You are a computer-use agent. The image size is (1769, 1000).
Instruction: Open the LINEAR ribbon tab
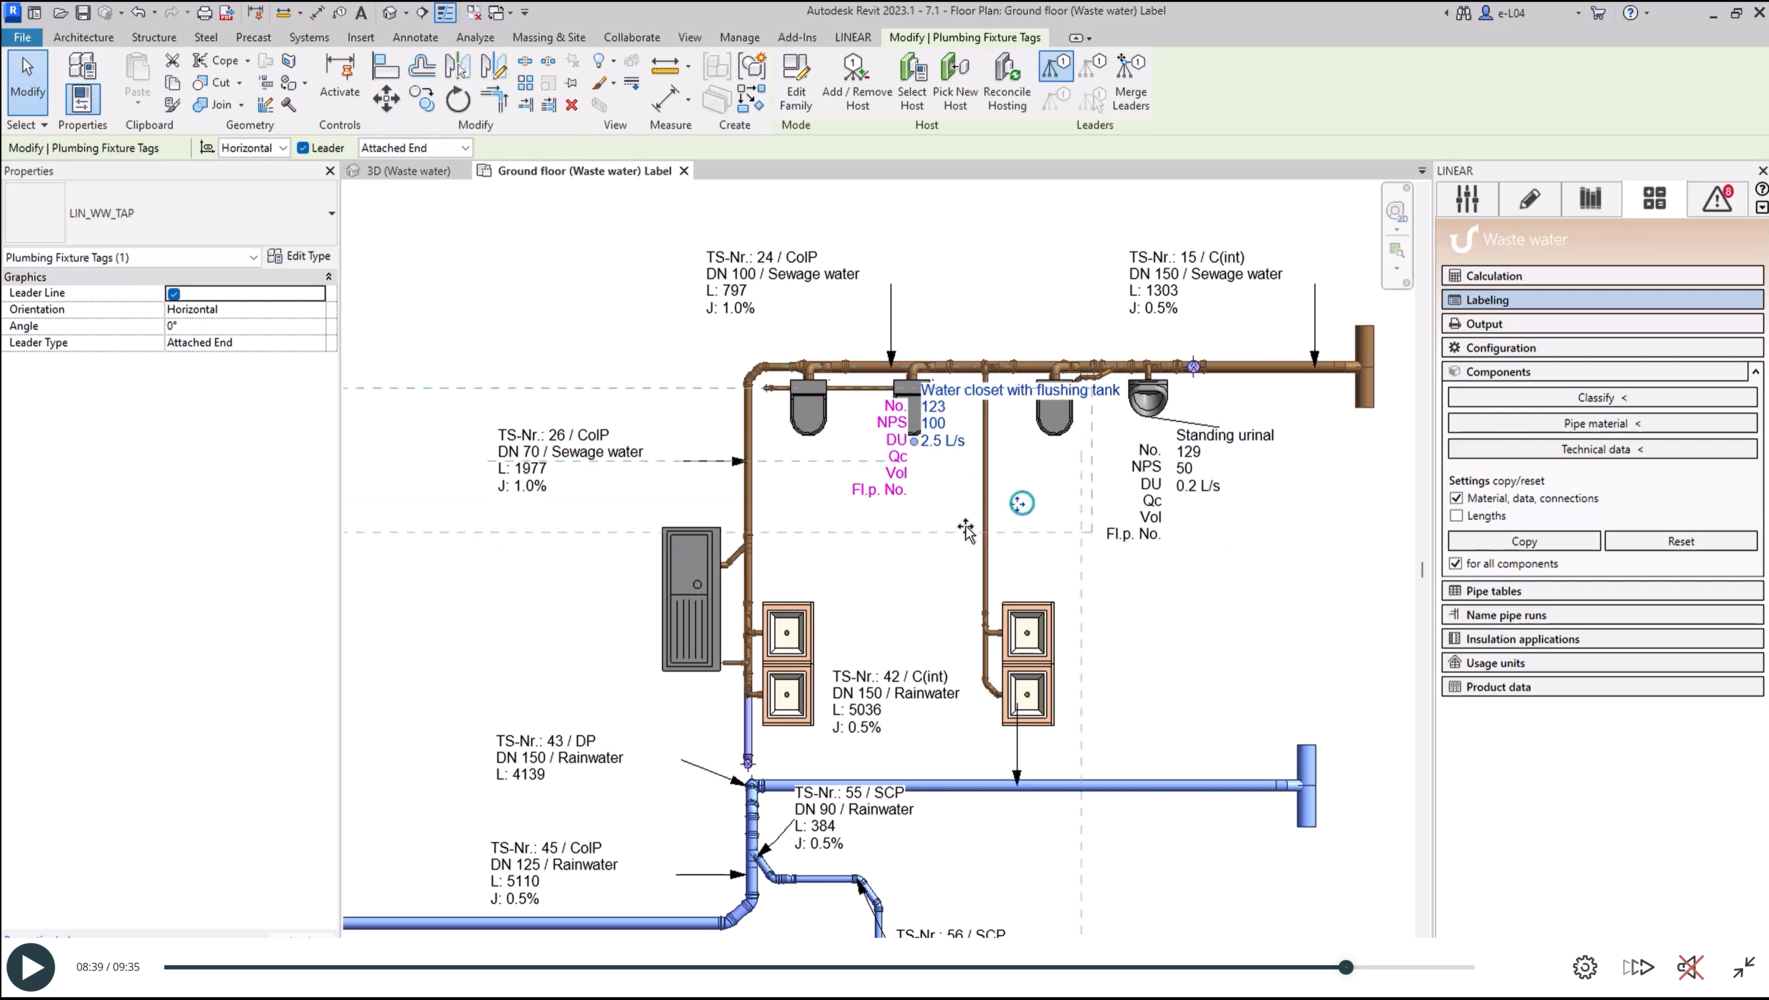point(853,37)
